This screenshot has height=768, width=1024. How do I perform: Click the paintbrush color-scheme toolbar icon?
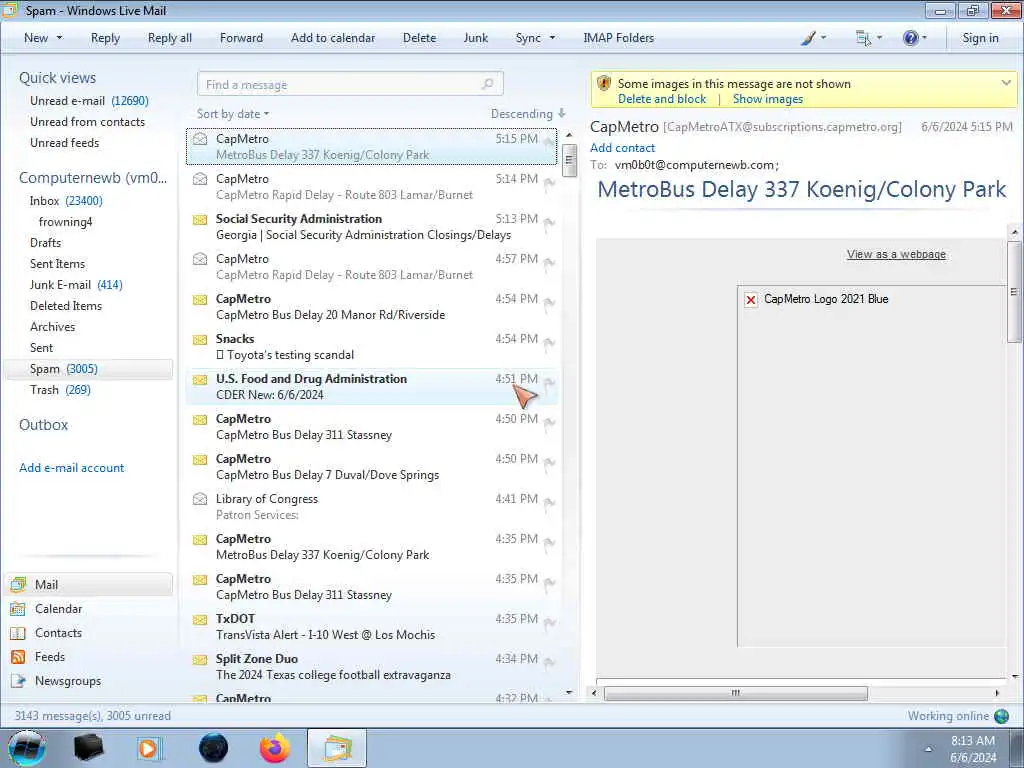[808, 38]
